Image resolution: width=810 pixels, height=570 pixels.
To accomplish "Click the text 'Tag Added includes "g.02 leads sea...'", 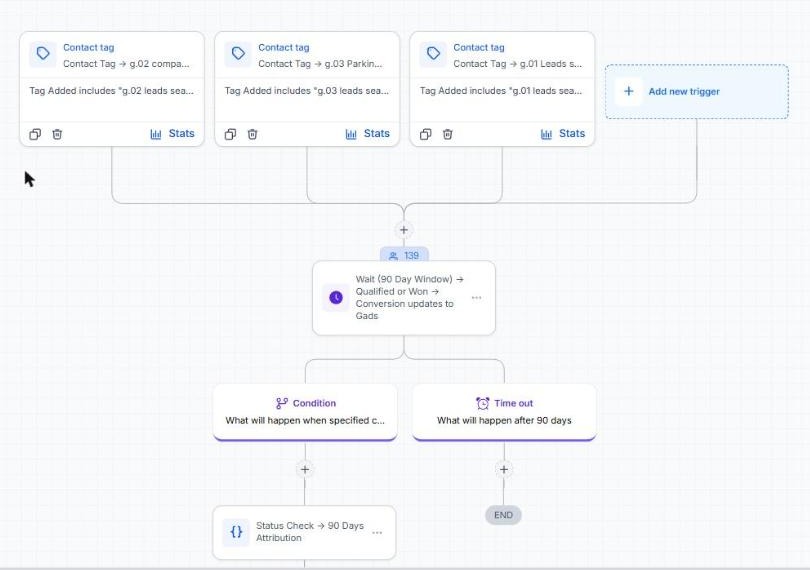I will 112,90.
